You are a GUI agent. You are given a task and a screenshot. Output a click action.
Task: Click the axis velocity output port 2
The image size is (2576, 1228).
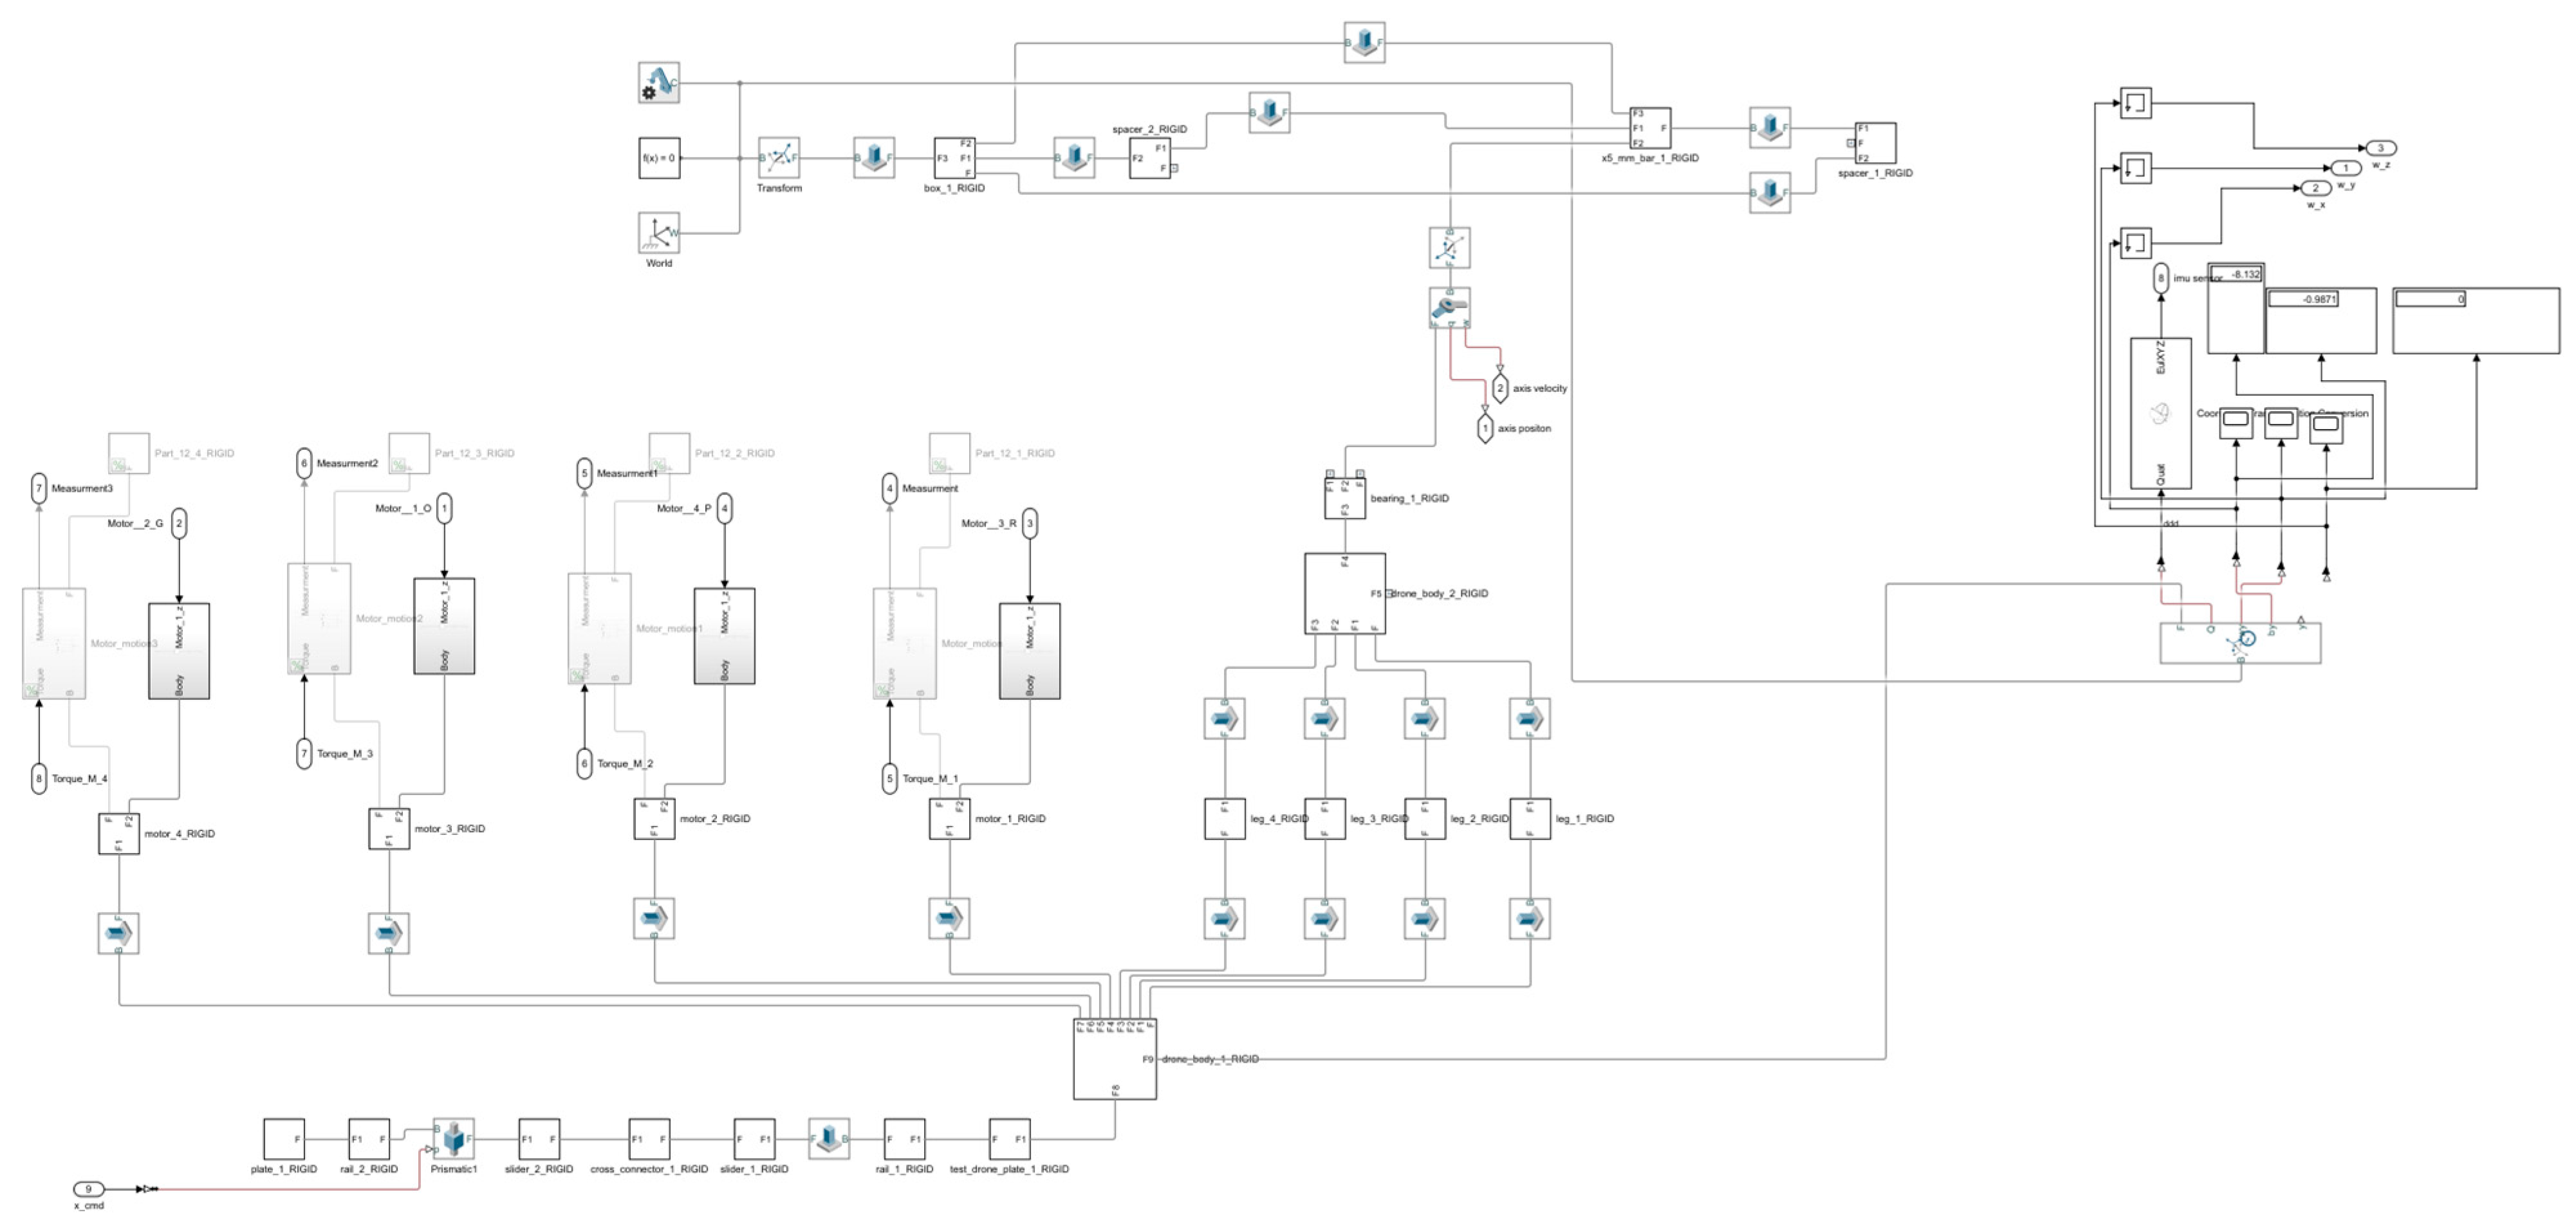1499,388
